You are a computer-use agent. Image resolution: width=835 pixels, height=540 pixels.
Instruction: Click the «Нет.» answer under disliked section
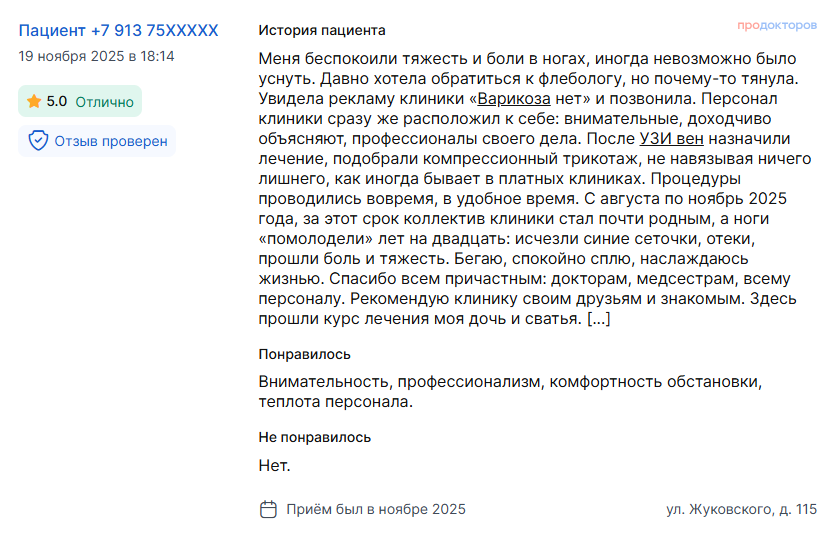[274, 465]
